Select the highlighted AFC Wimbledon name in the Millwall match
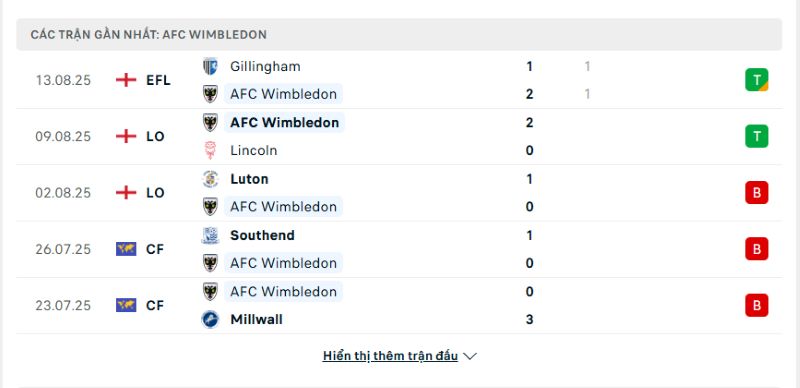800x388 pixels. [283, 292]
